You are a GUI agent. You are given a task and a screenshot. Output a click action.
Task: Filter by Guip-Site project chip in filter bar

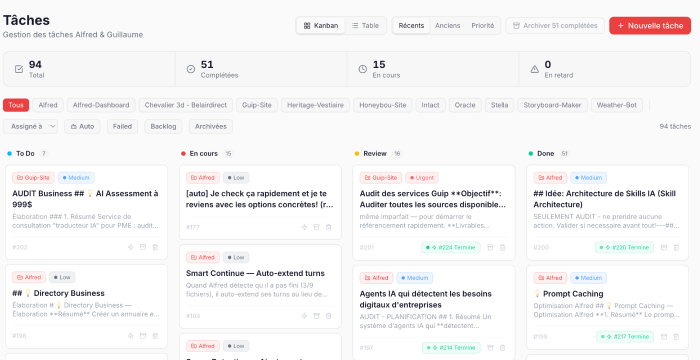click(257, 105)
